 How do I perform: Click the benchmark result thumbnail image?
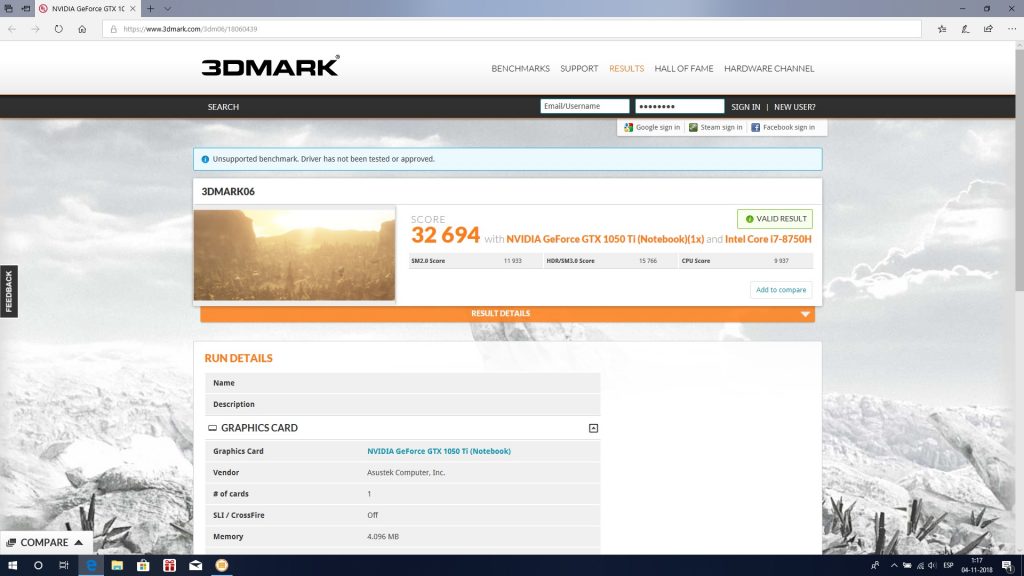coord(295,255)
